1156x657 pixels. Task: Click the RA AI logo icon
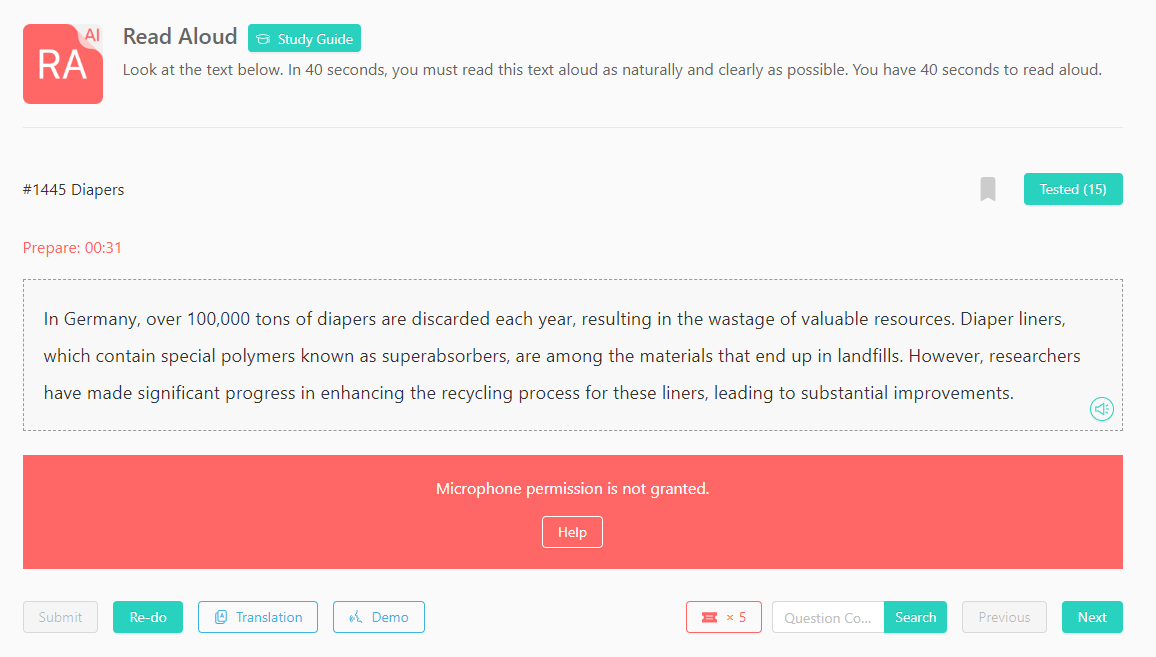coord(63,64)
